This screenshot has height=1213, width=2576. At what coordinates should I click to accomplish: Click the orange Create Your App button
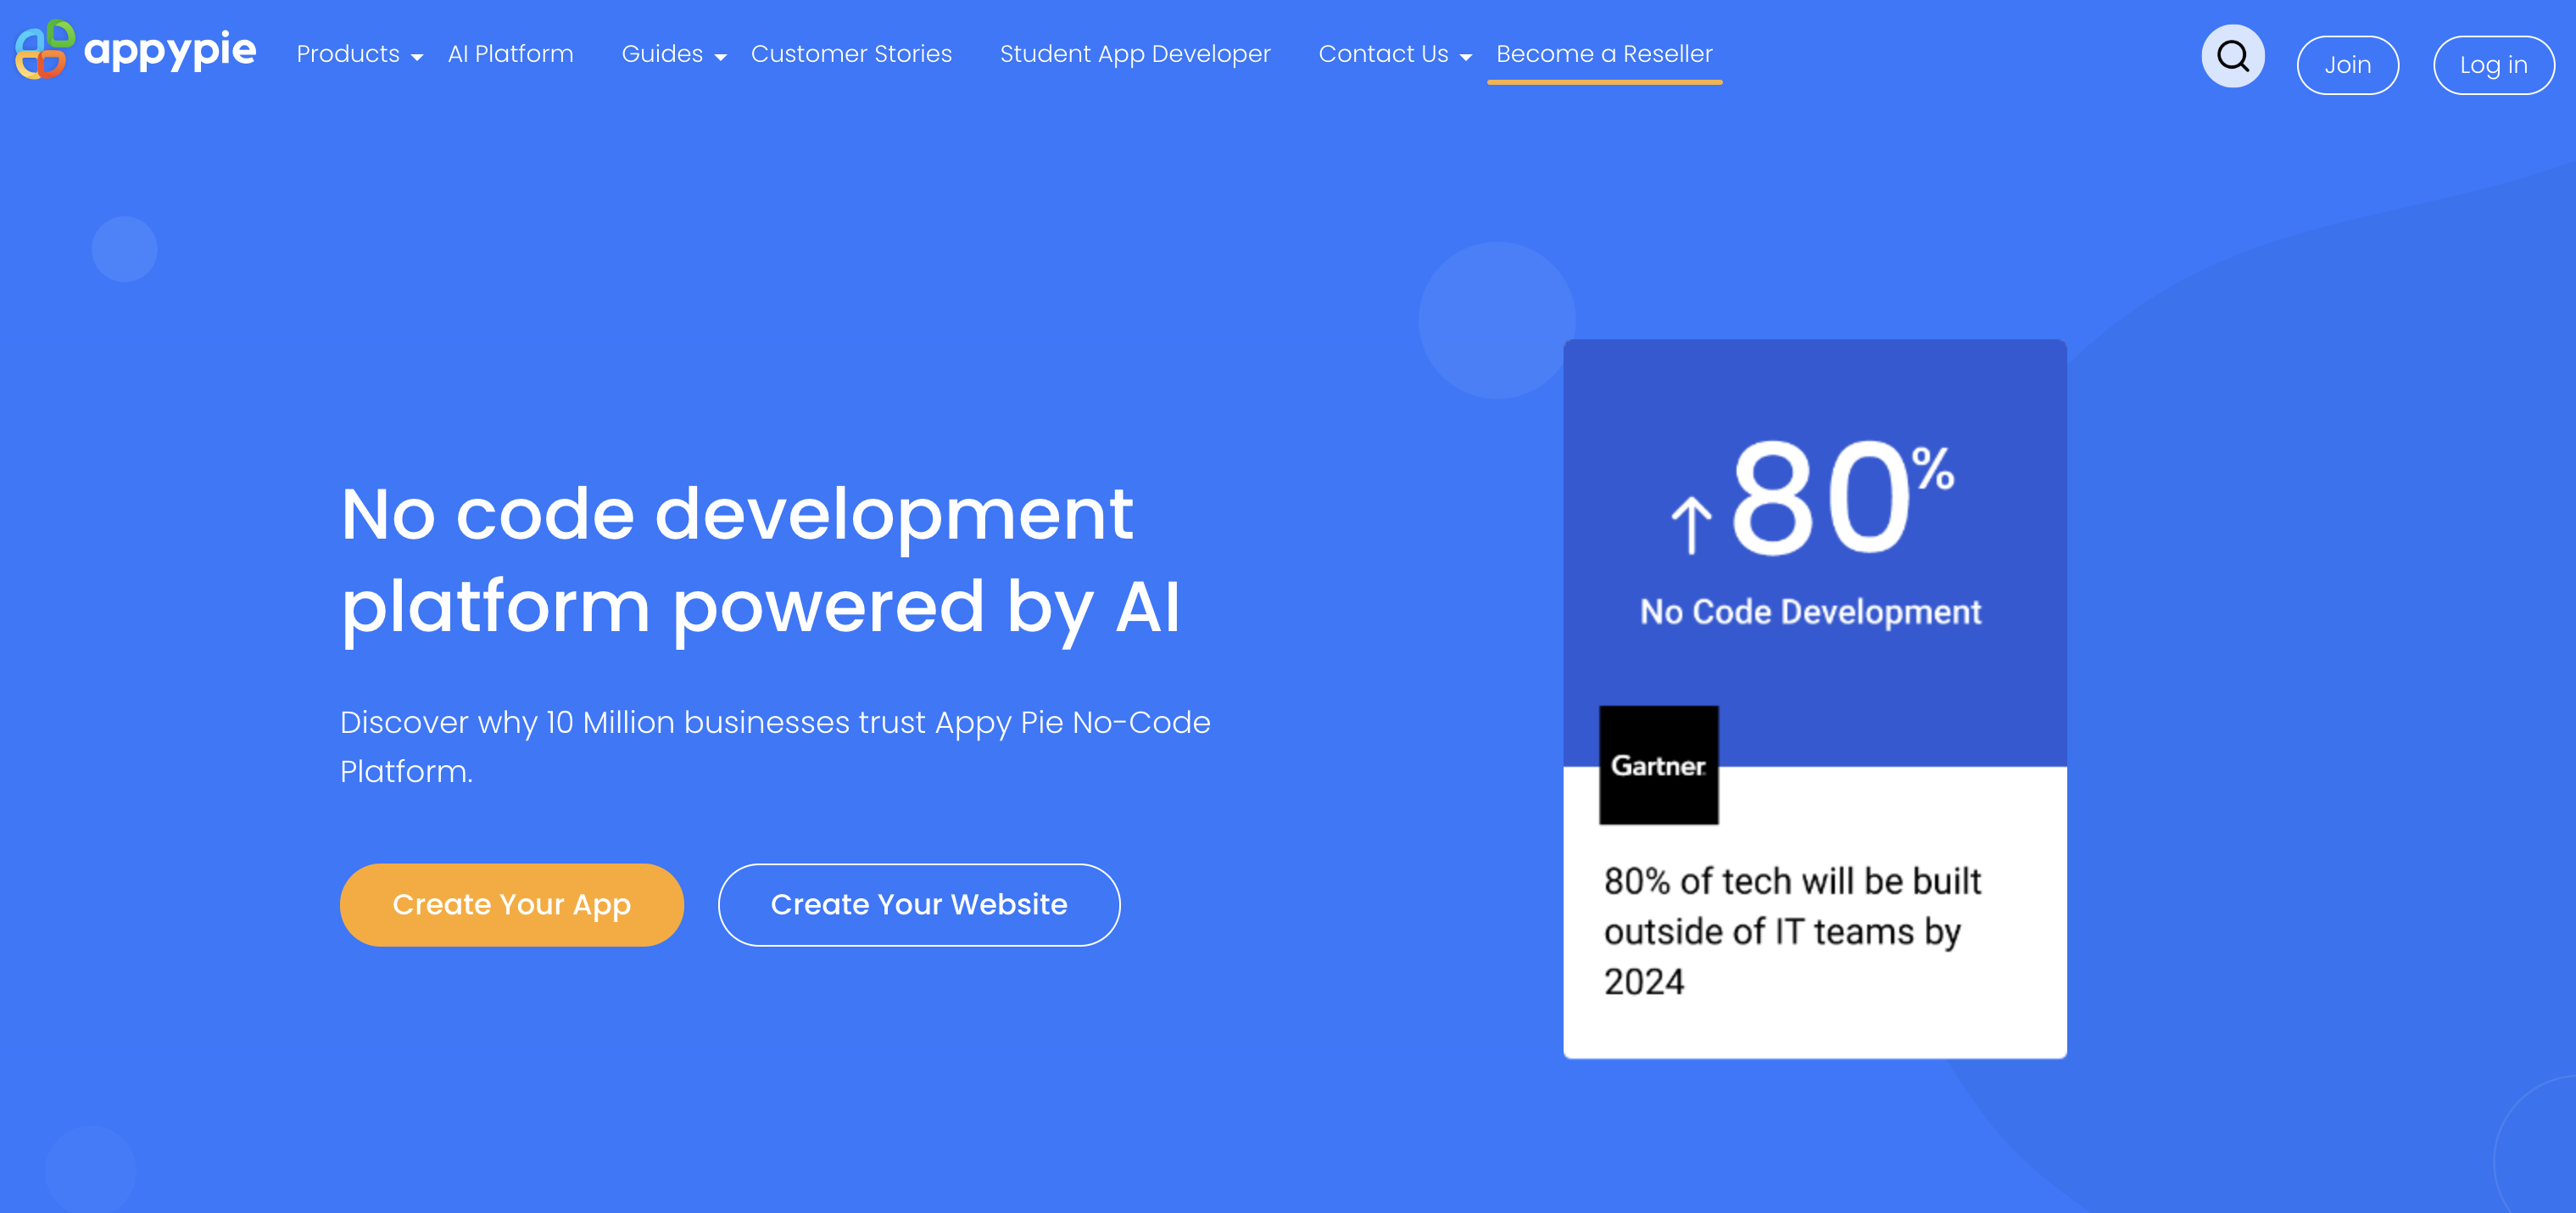click(511, 904)
